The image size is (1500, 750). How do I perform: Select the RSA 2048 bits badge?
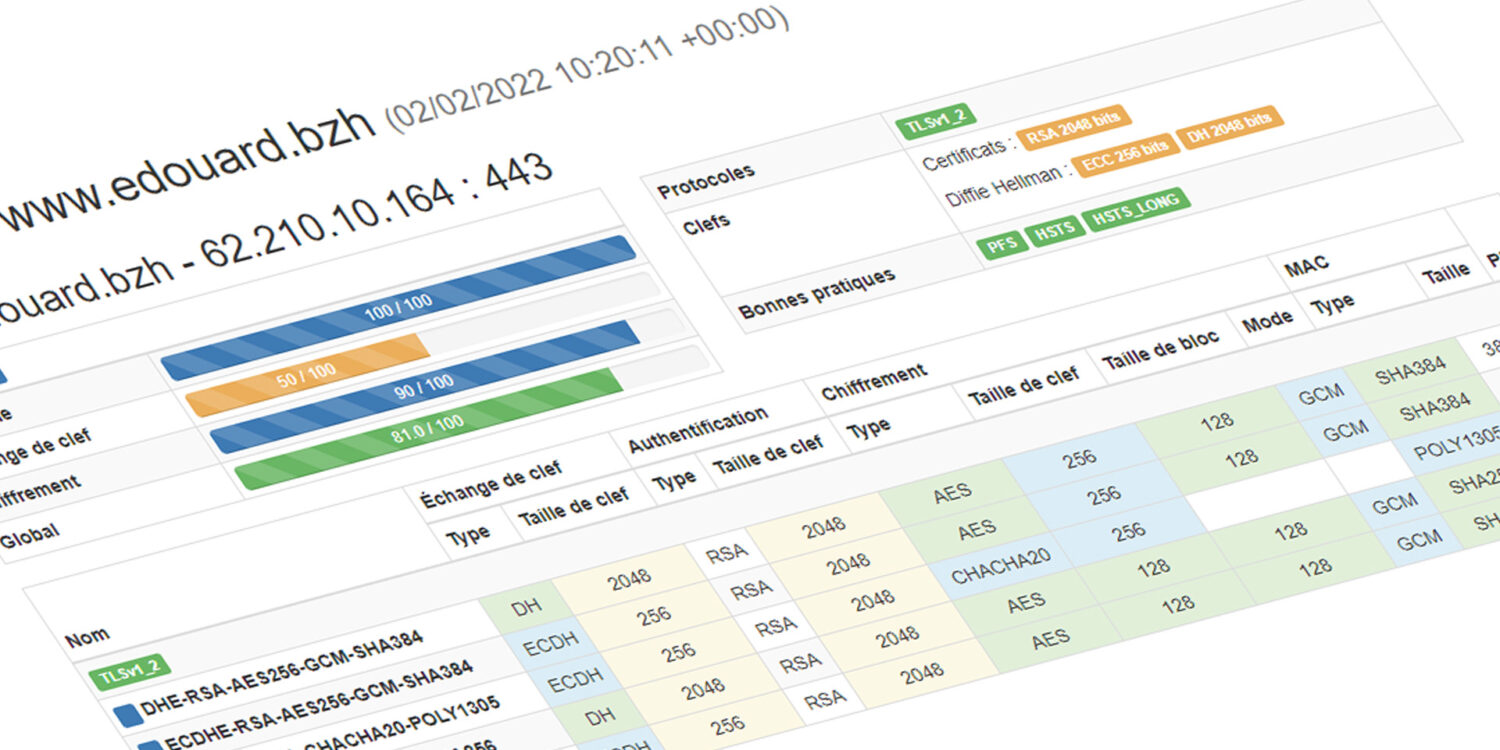tap(1074, 129)
